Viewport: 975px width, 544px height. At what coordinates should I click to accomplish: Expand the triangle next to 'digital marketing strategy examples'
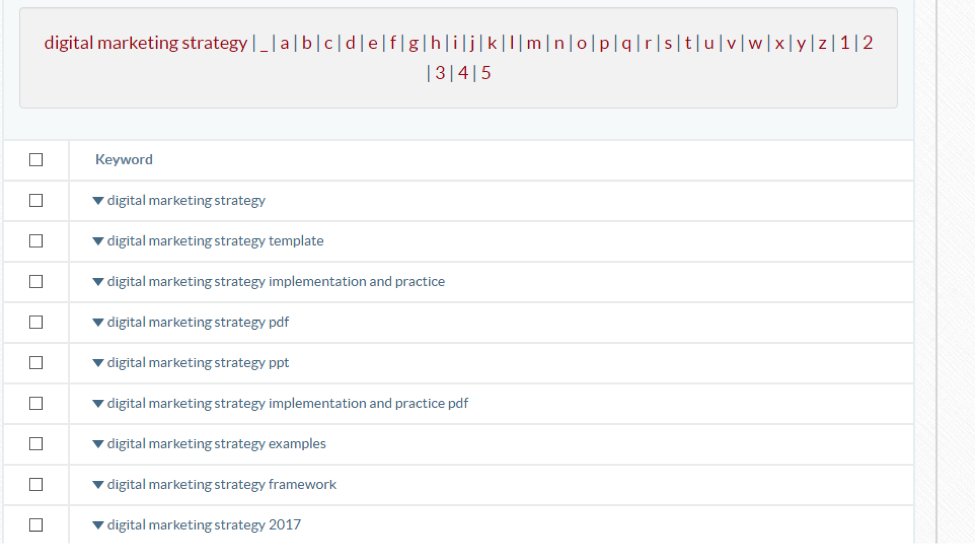coord(98,444)
